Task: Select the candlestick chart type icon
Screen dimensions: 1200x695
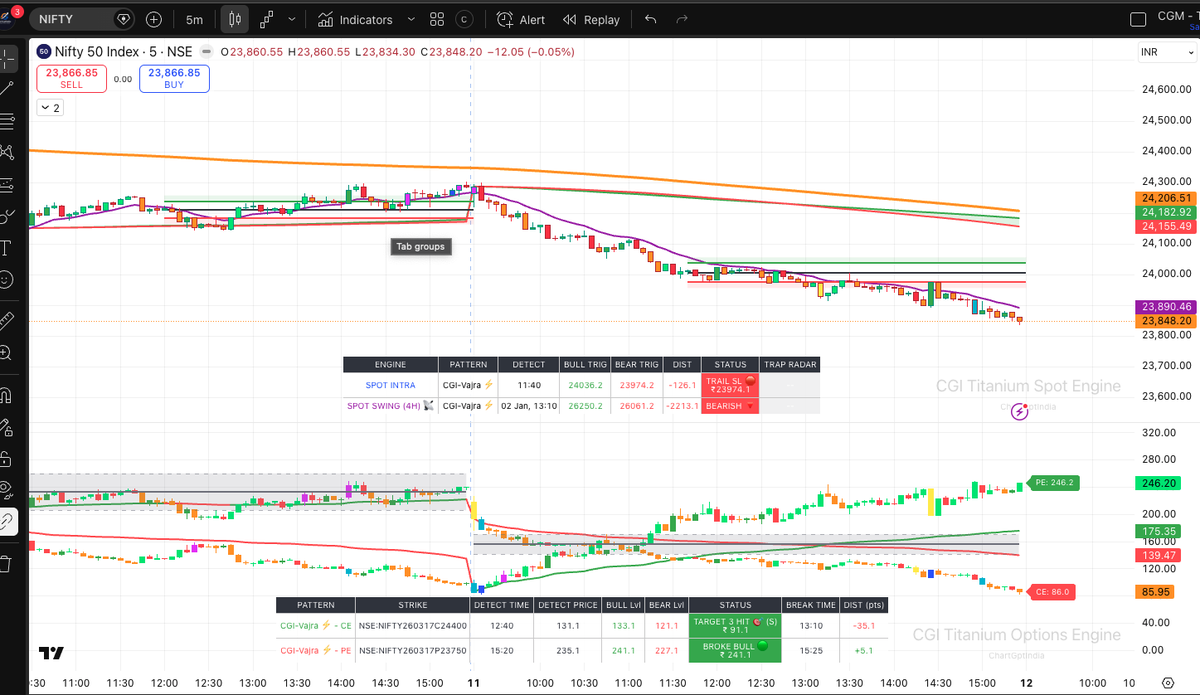Action: 235,19
